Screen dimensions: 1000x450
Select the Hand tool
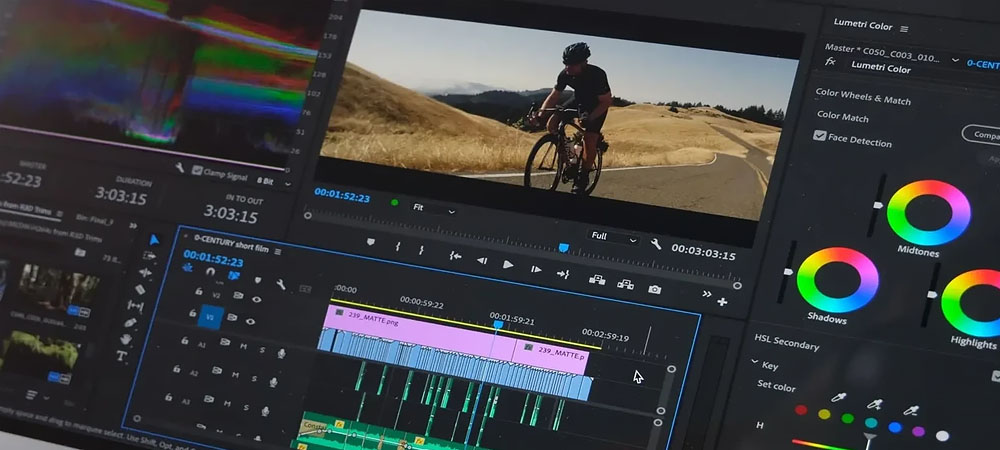click(127, 339)
